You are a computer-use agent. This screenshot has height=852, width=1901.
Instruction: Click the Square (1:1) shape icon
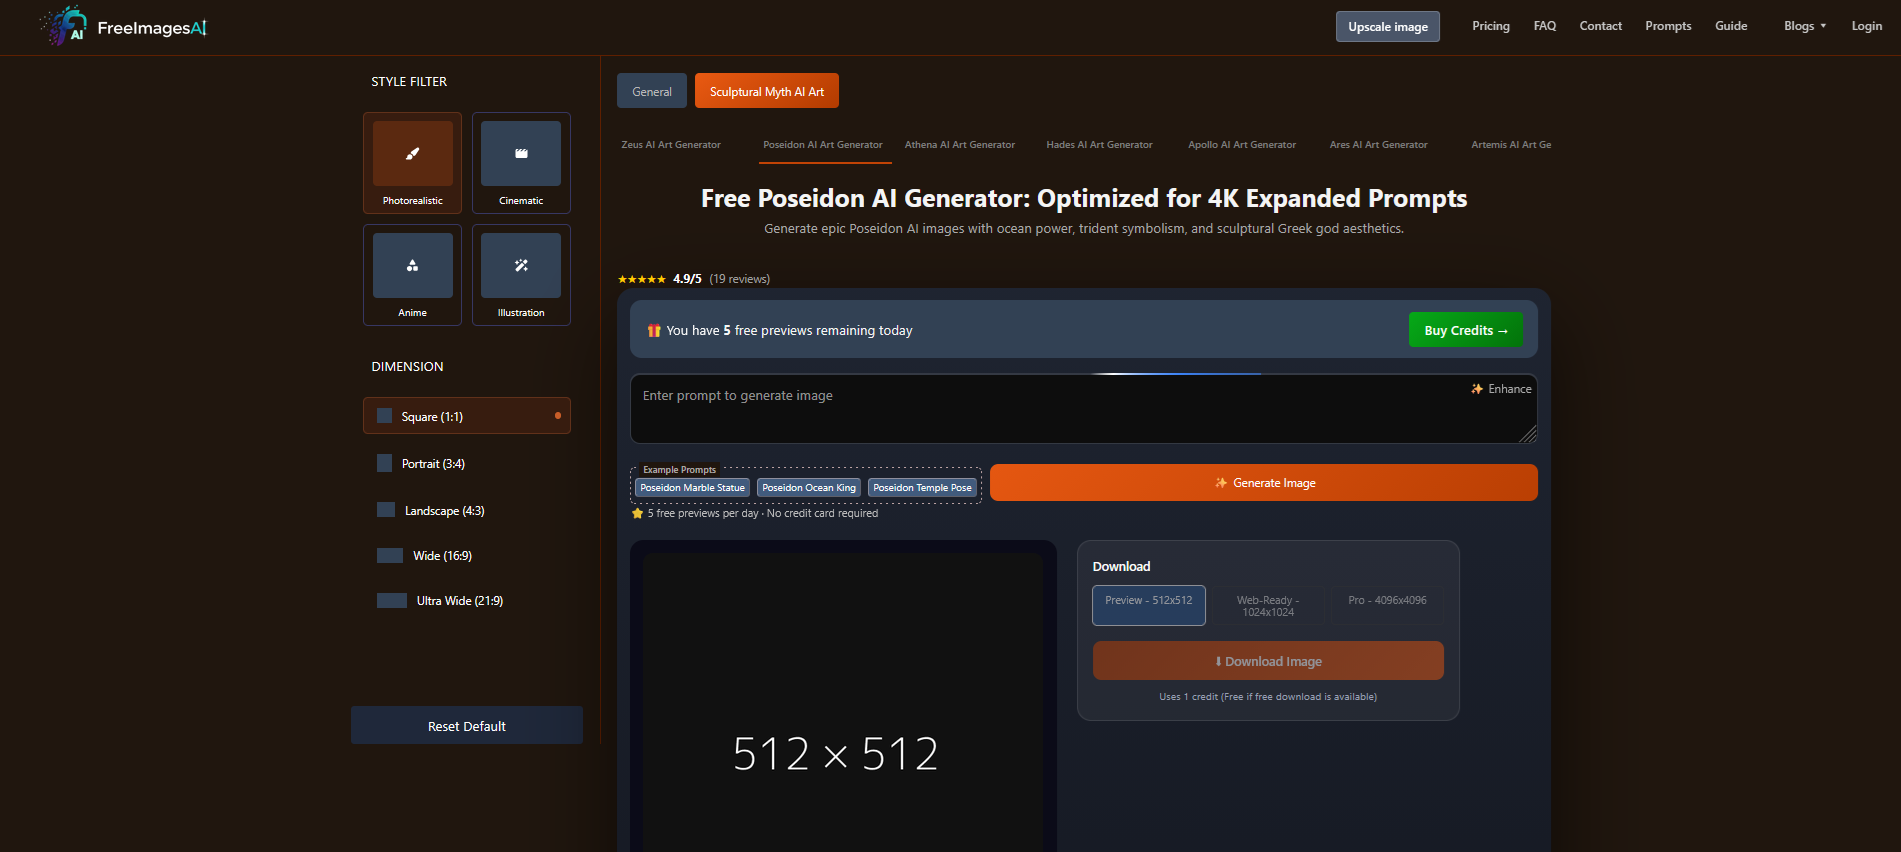pyautogui.click(x=384, y=416)
